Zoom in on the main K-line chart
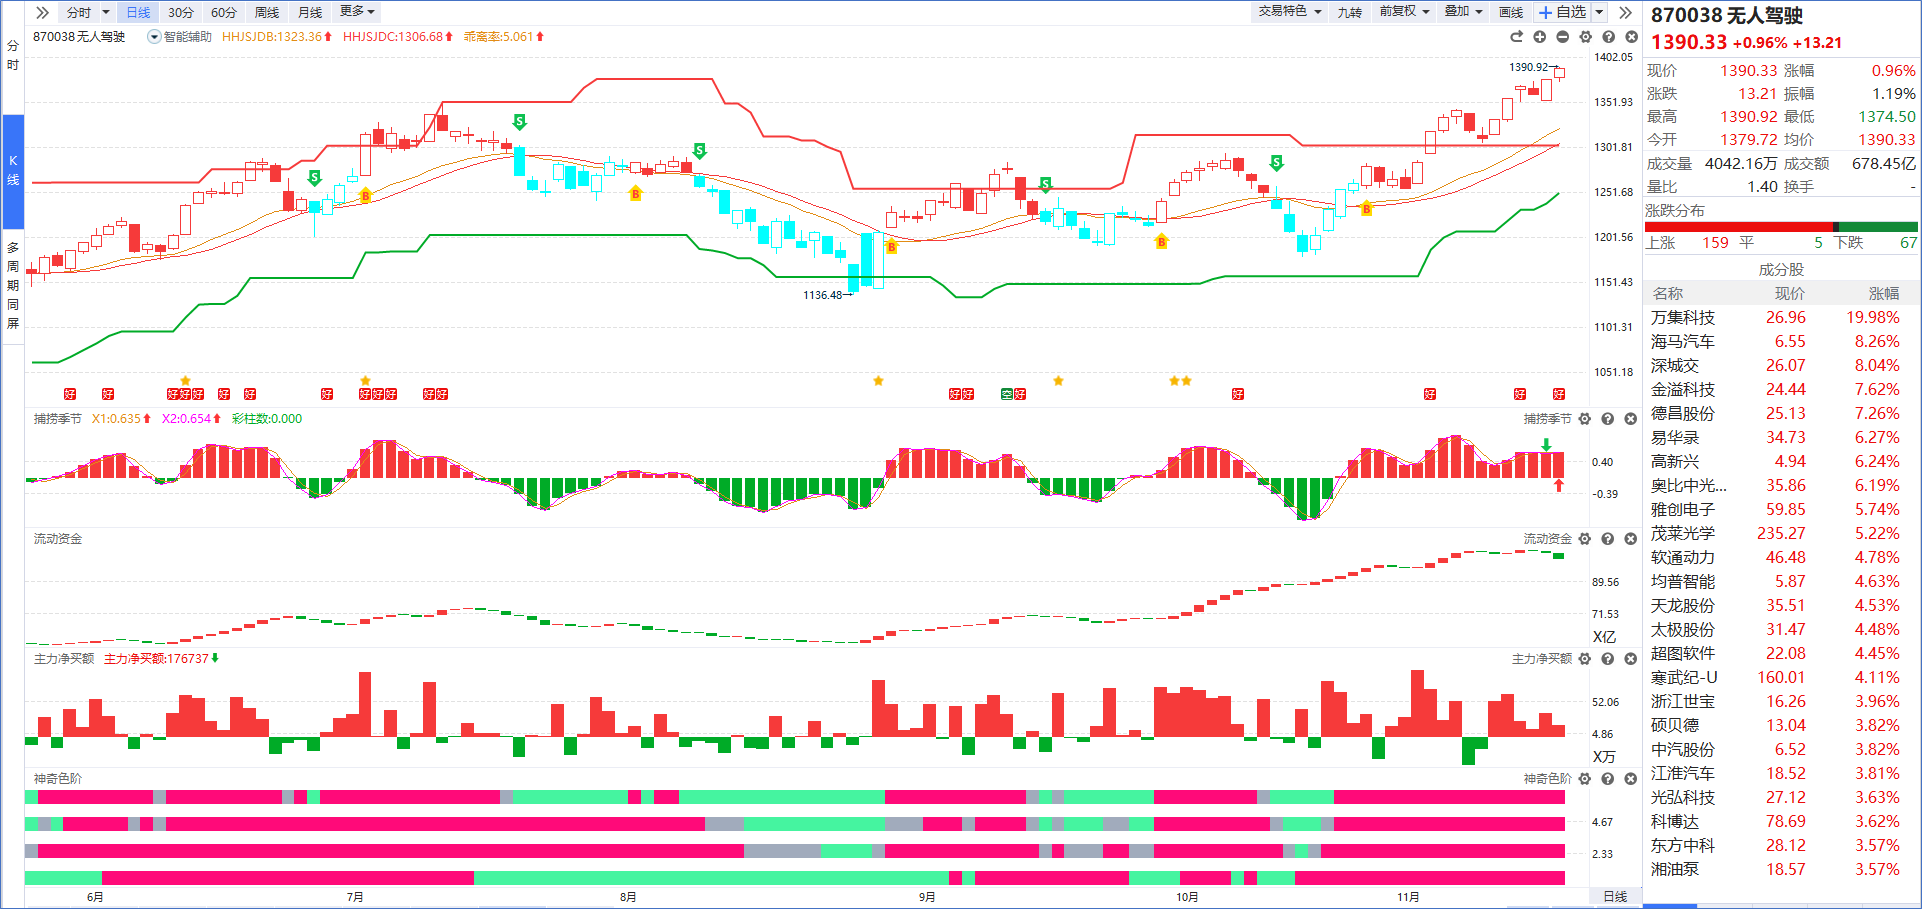Image resolution: width=1922 pixels, height=909 pixels. click(1540, 37)
